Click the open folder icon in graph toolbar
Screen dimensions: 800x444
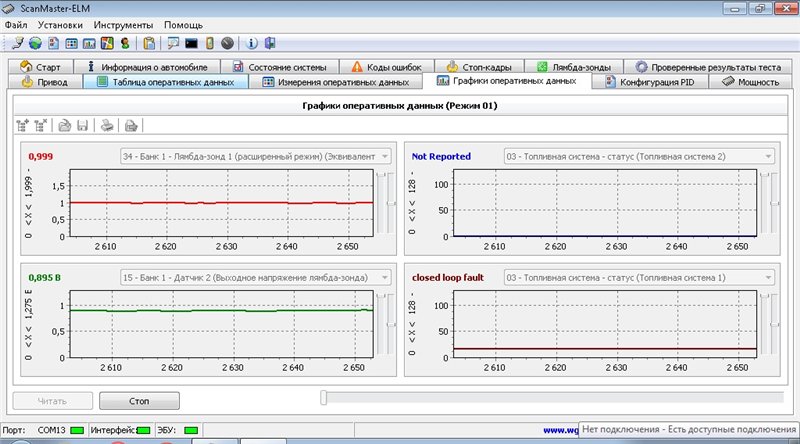[64, 125]
